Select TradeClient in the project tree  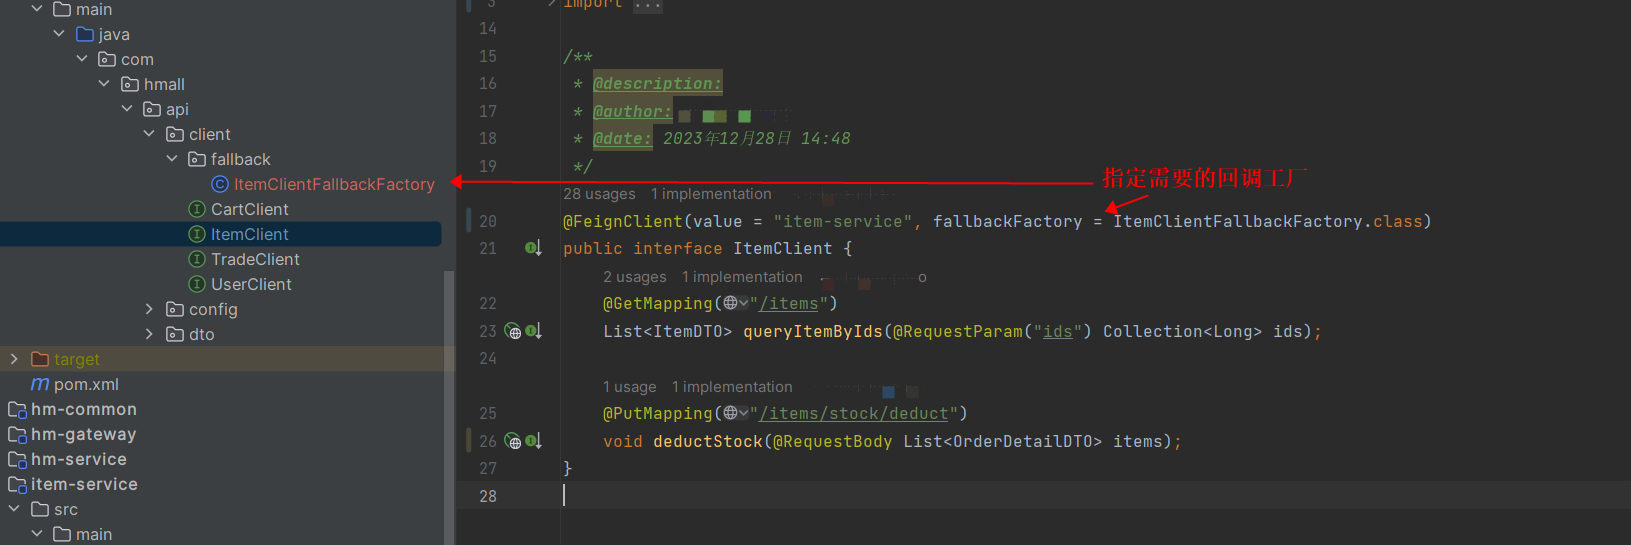point(255,259)
